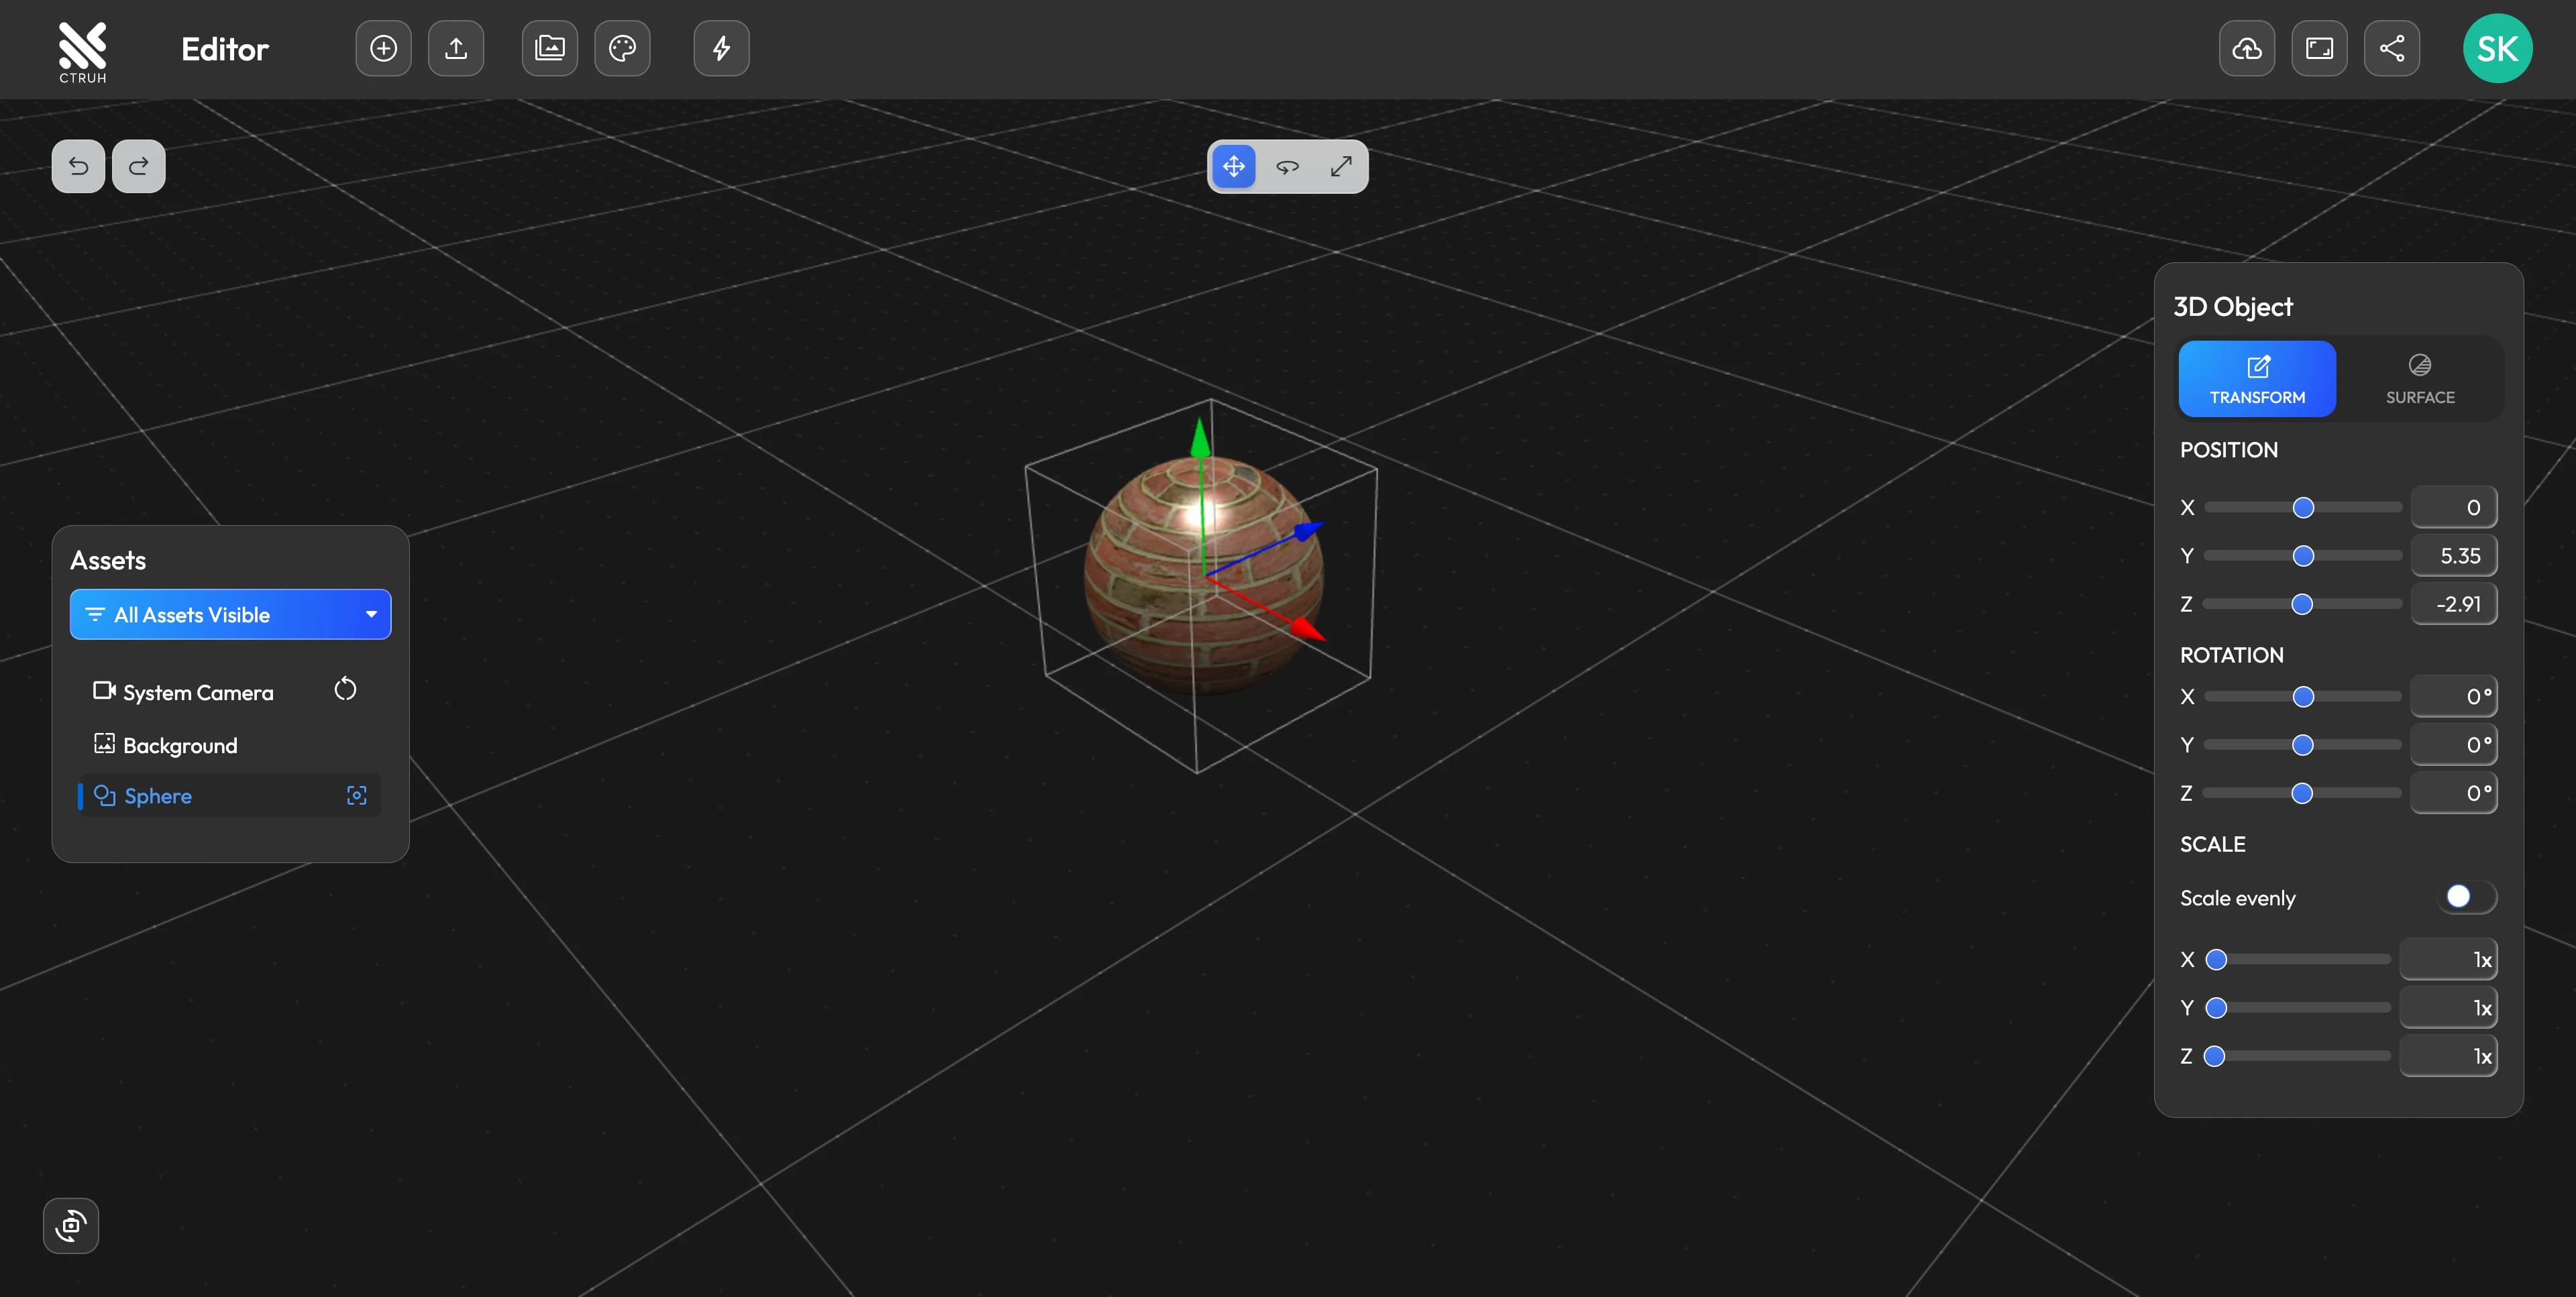Focus view on Sphere using target icon
This screenshot has height=1297, width=2576.
357,796
